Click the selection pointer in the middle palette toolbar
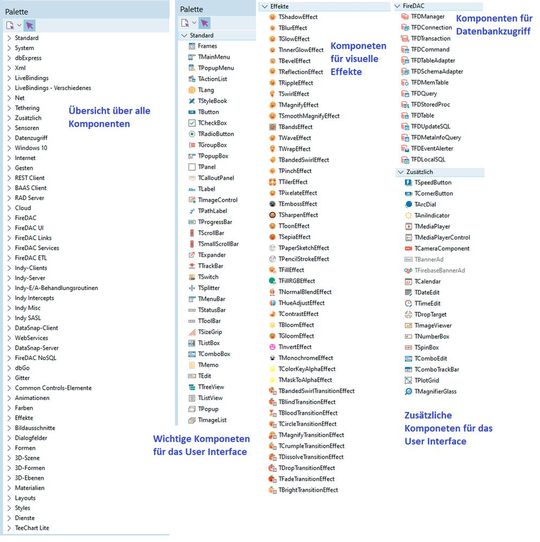The height and width of the screenshot is (542, 540). point(204,23)
